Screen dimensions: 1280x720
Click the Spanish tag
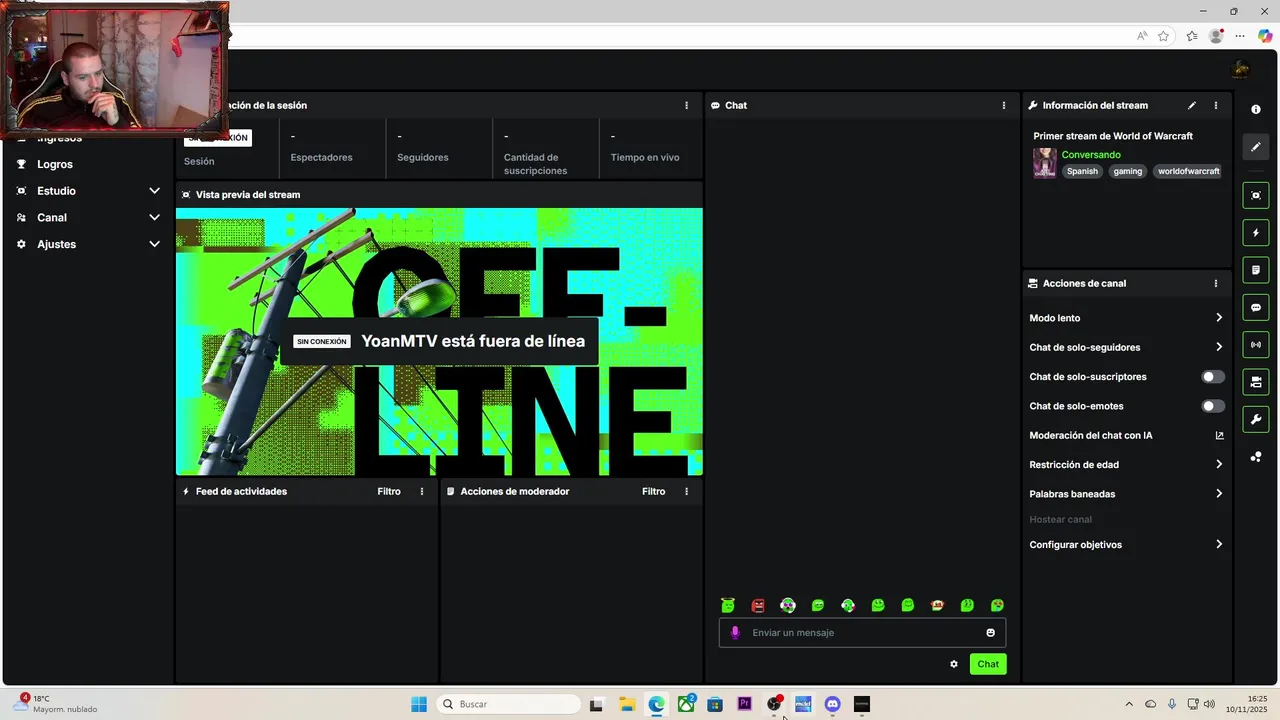[x=1082, y=171]
